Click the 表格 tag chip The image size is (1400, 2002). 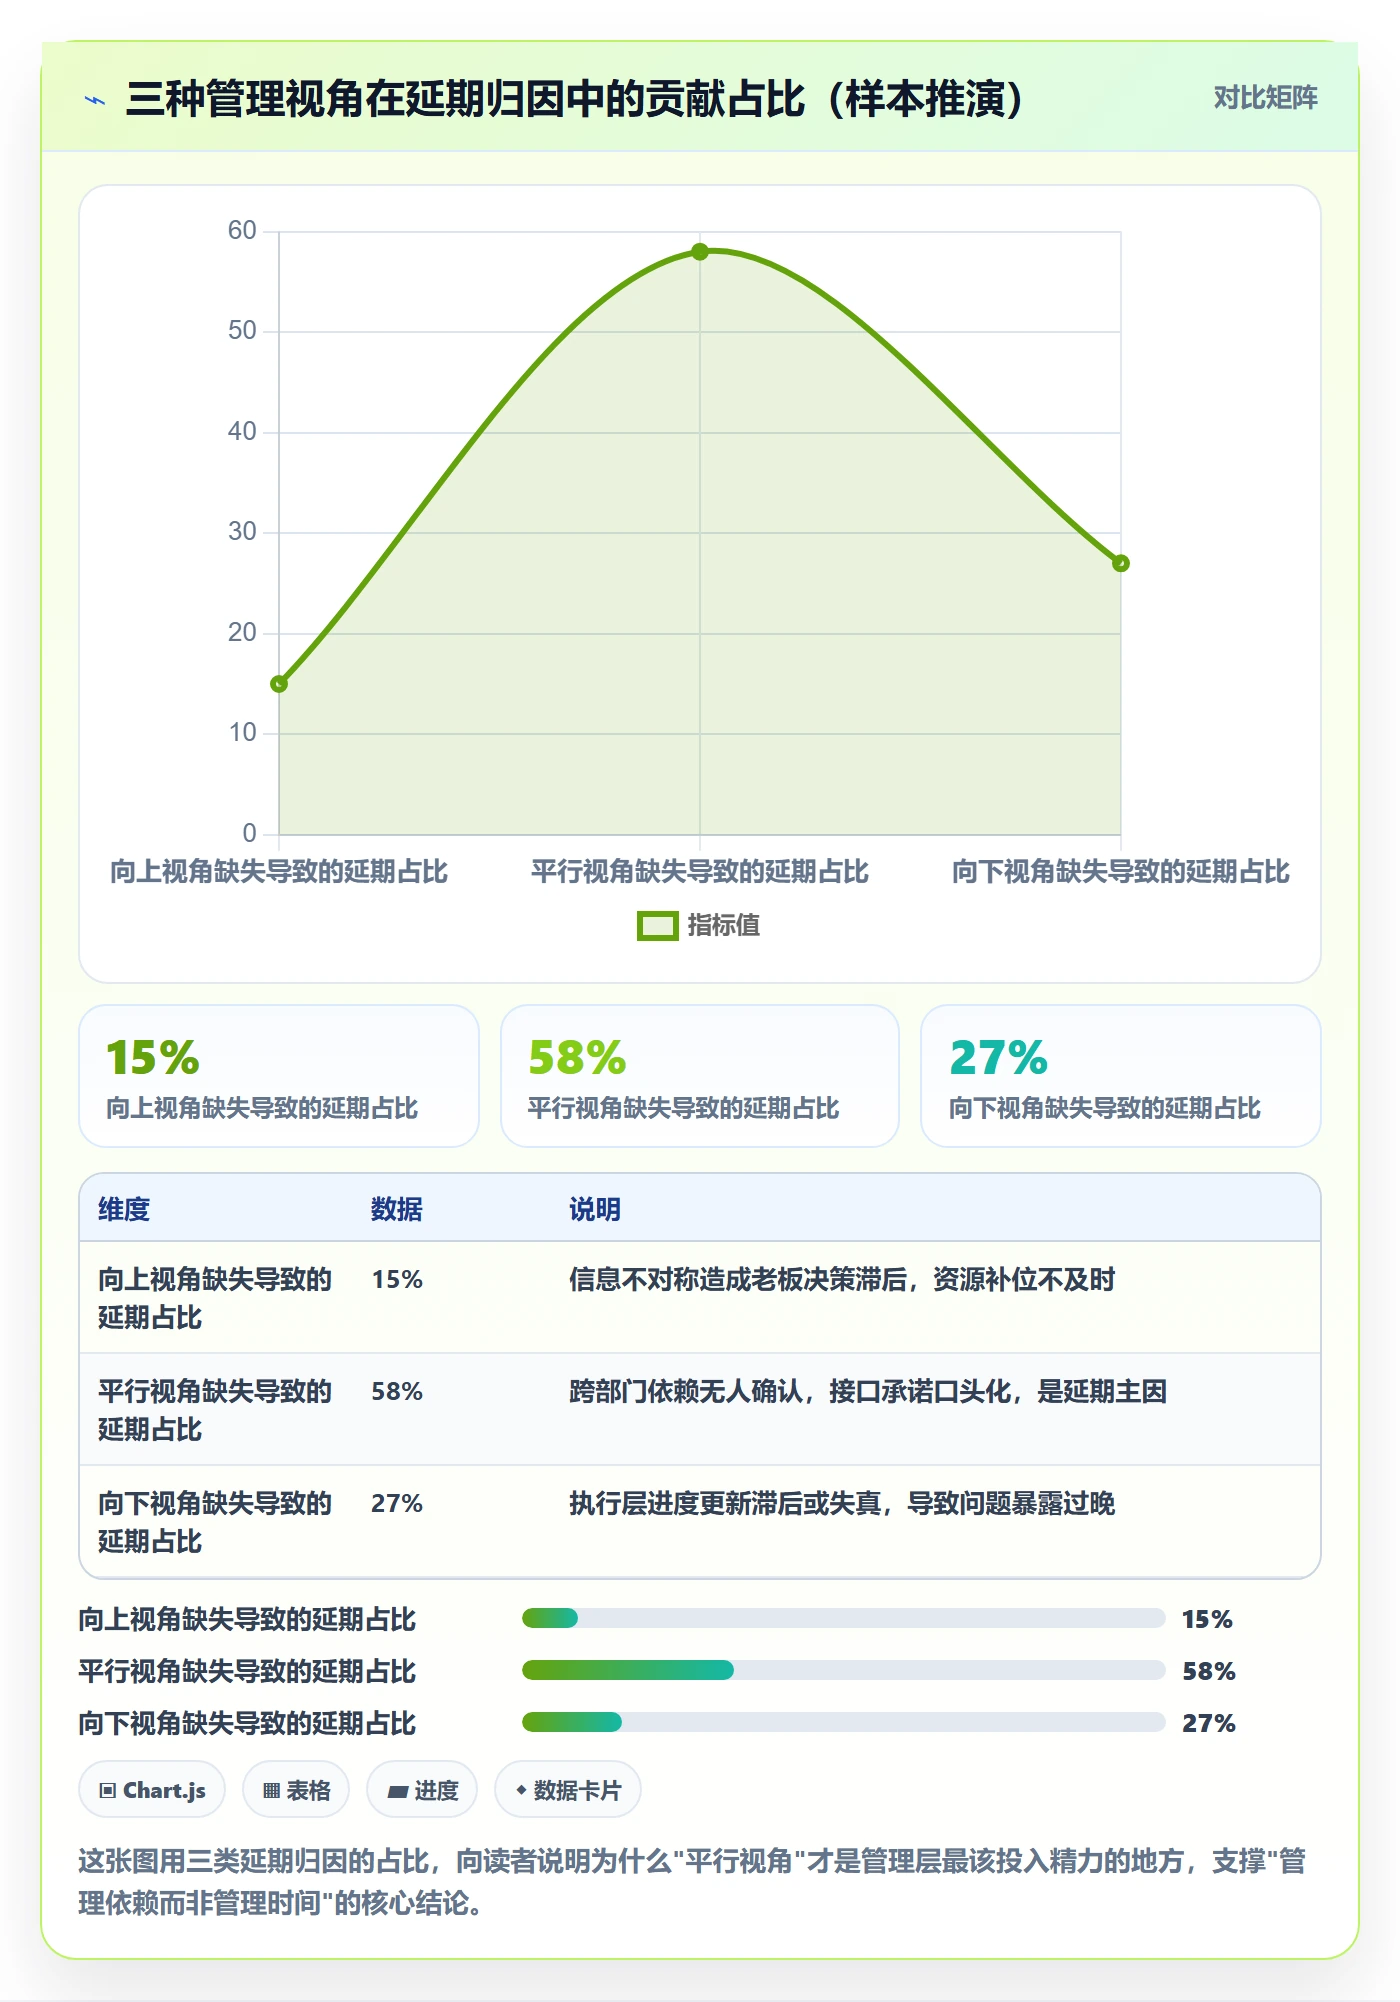(x=296, y=1790)
